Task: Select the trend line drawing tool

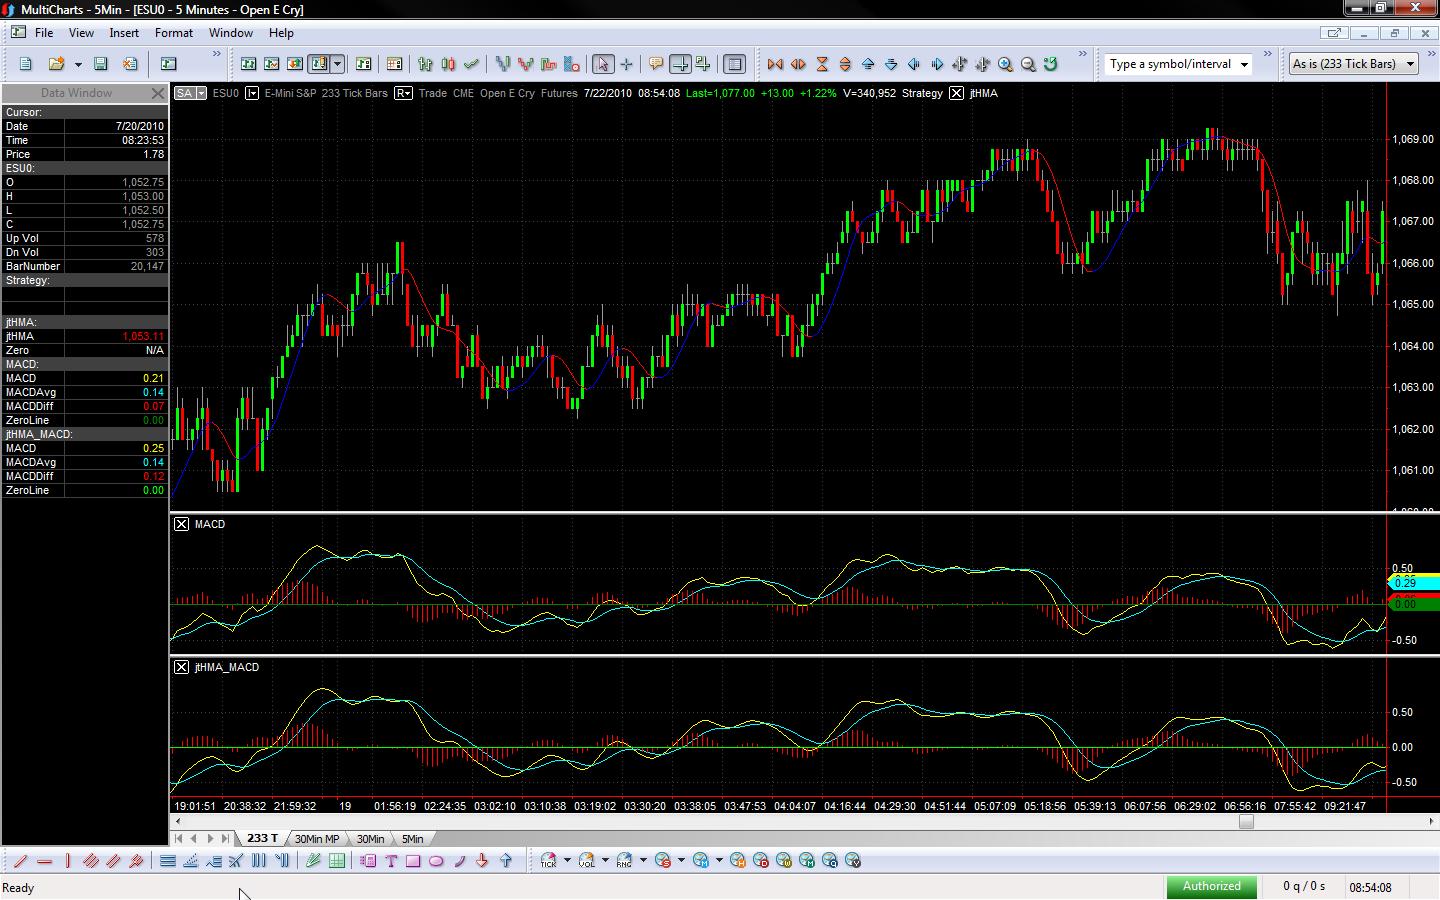Action: [x=19, y=861]
